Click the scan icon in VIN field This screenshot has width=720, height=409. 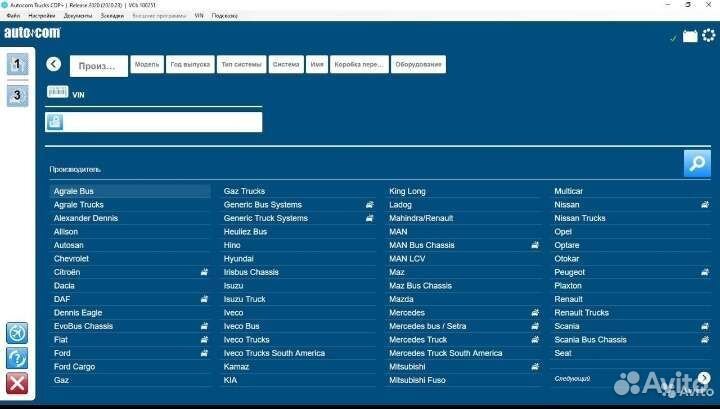55,122
